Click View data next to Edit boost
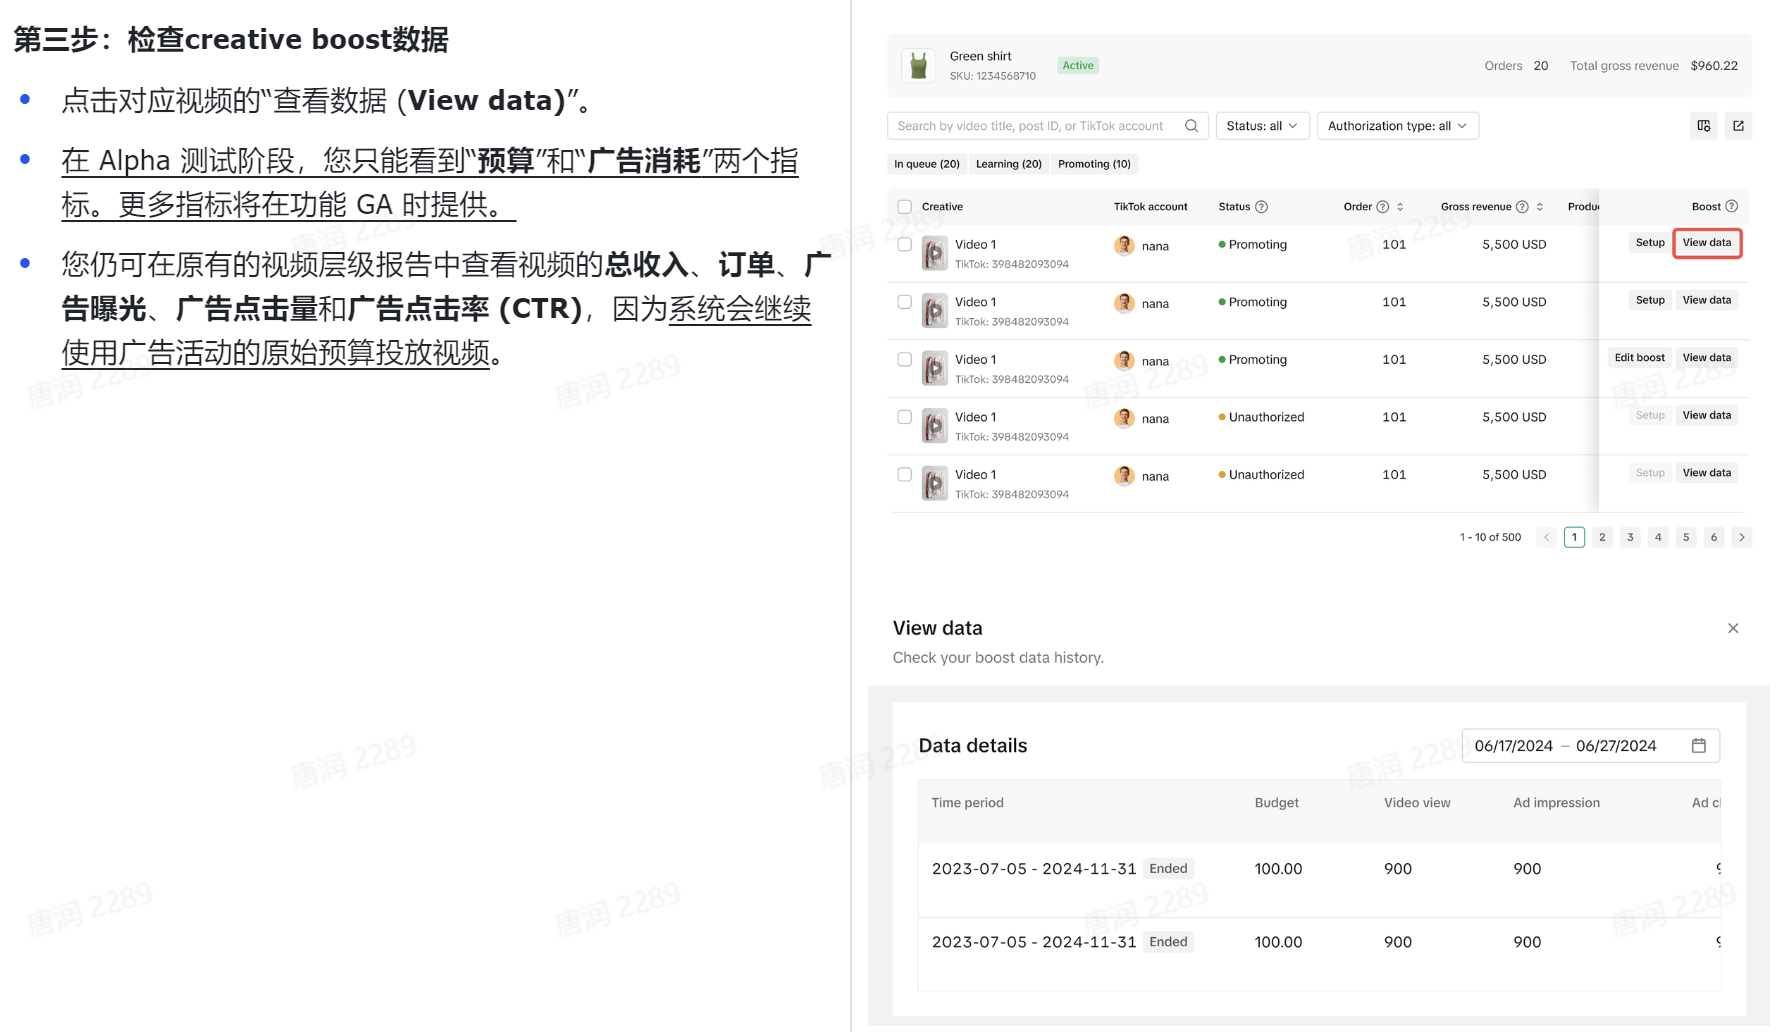 click(x=1706, y=358)
